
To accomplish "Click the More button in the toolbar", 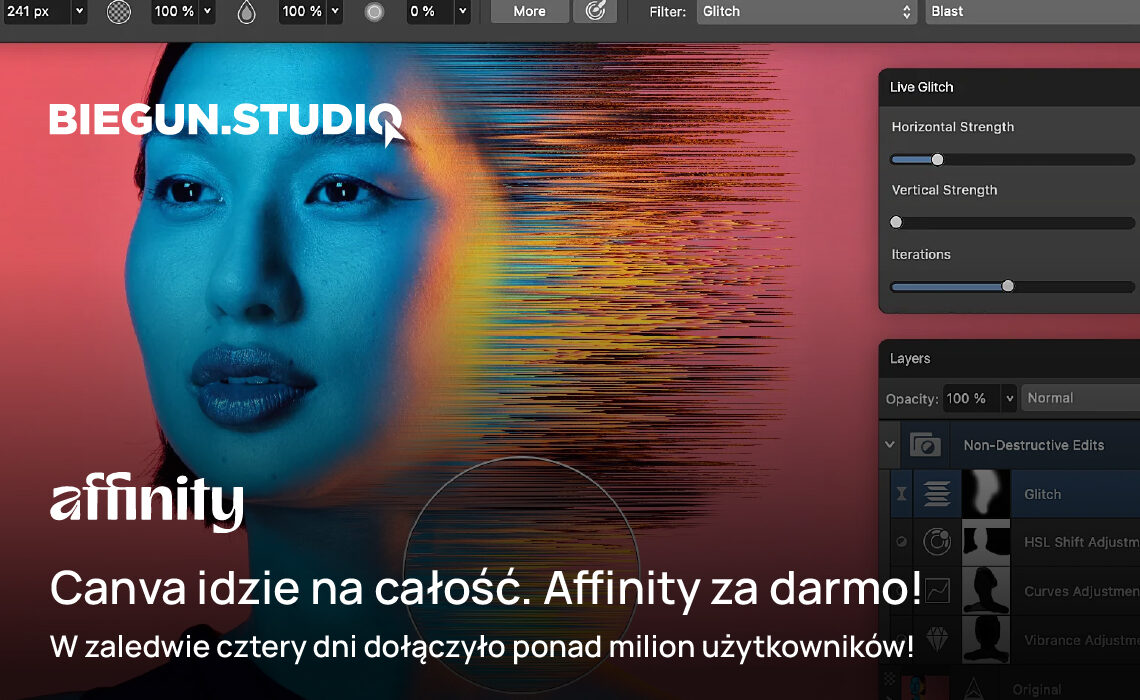I will click(x=529, y=11).
